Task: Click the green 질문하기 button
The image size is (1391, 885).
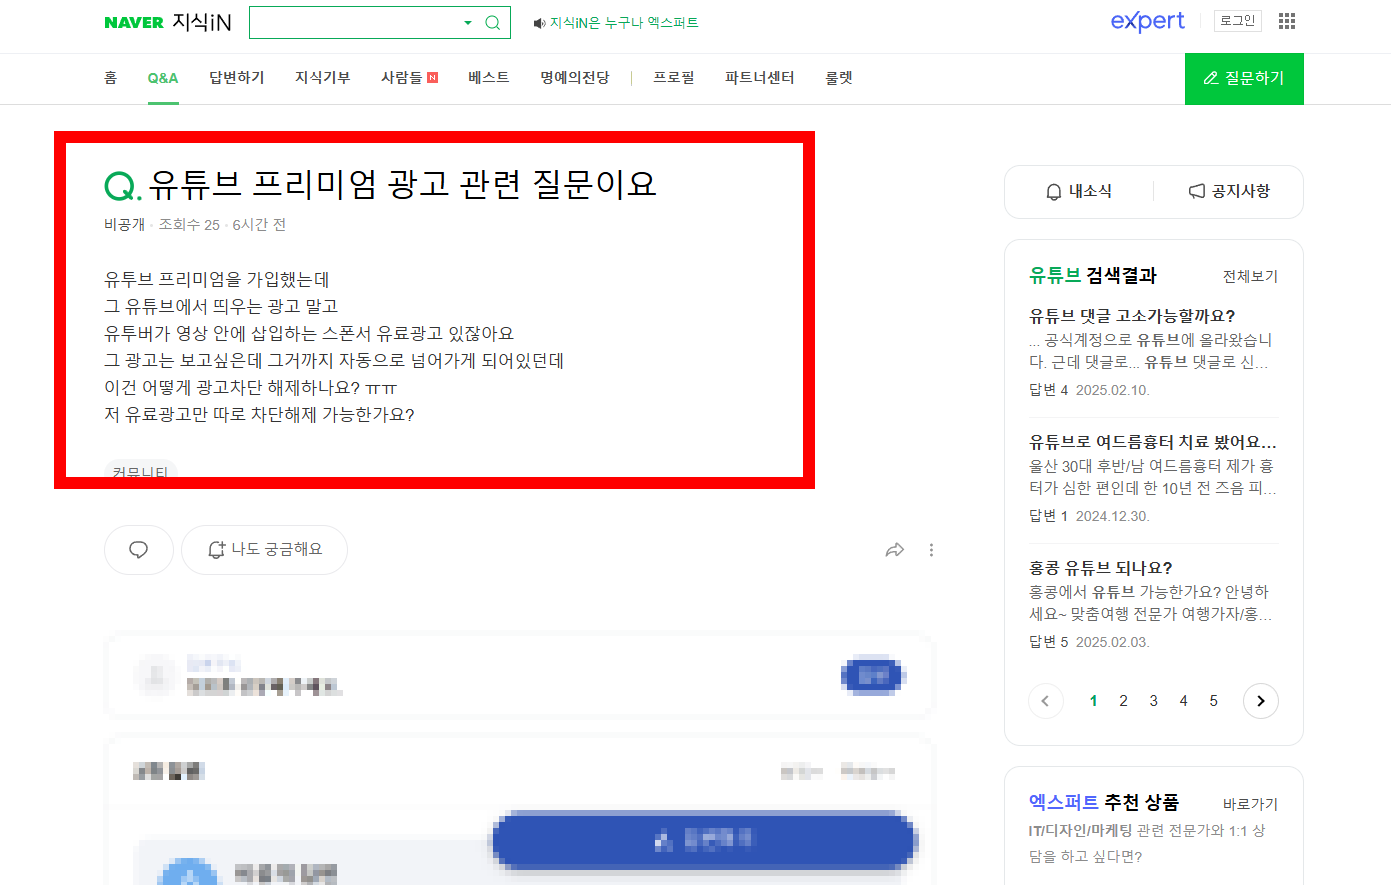Action: click(1244, 78)
